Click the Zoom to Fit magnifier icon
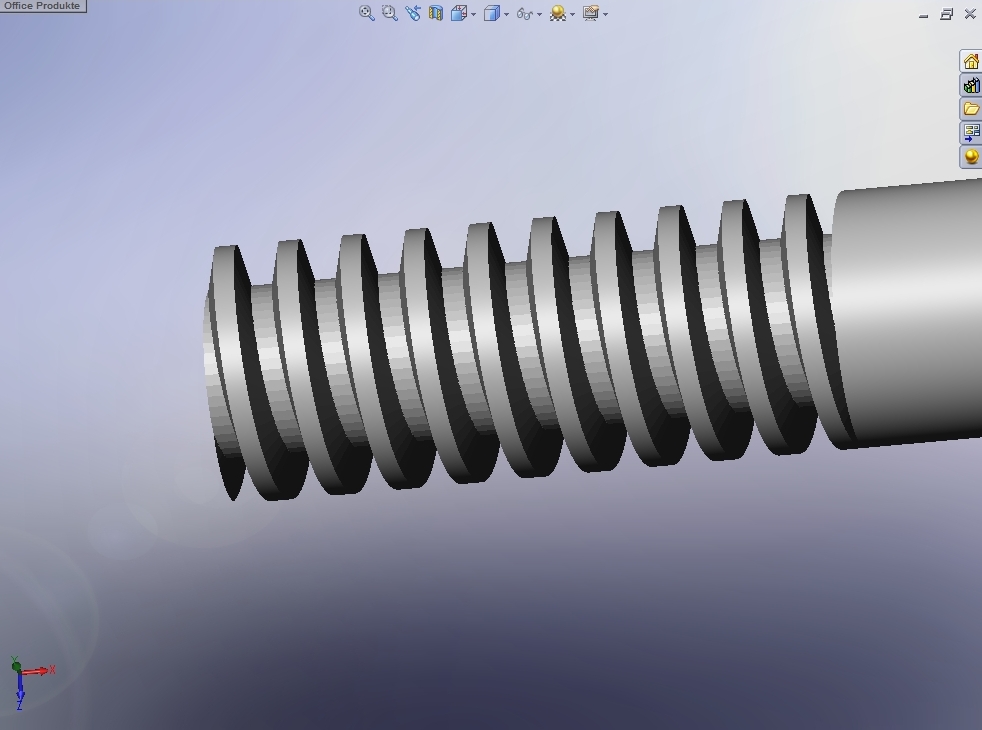 tap(366, 13)
